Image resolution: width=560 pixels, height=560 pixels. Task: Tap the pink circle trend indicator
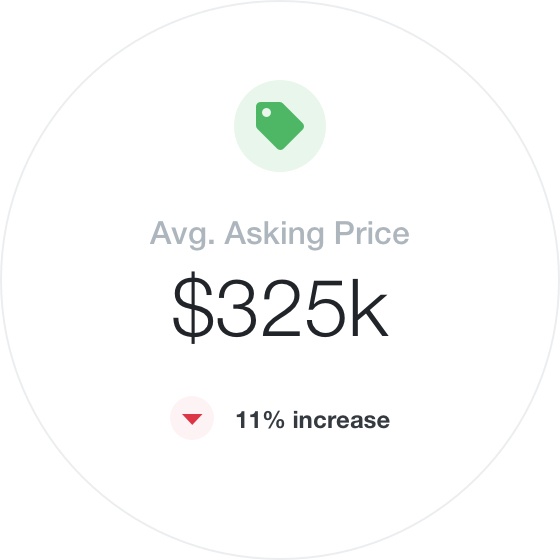192,418
